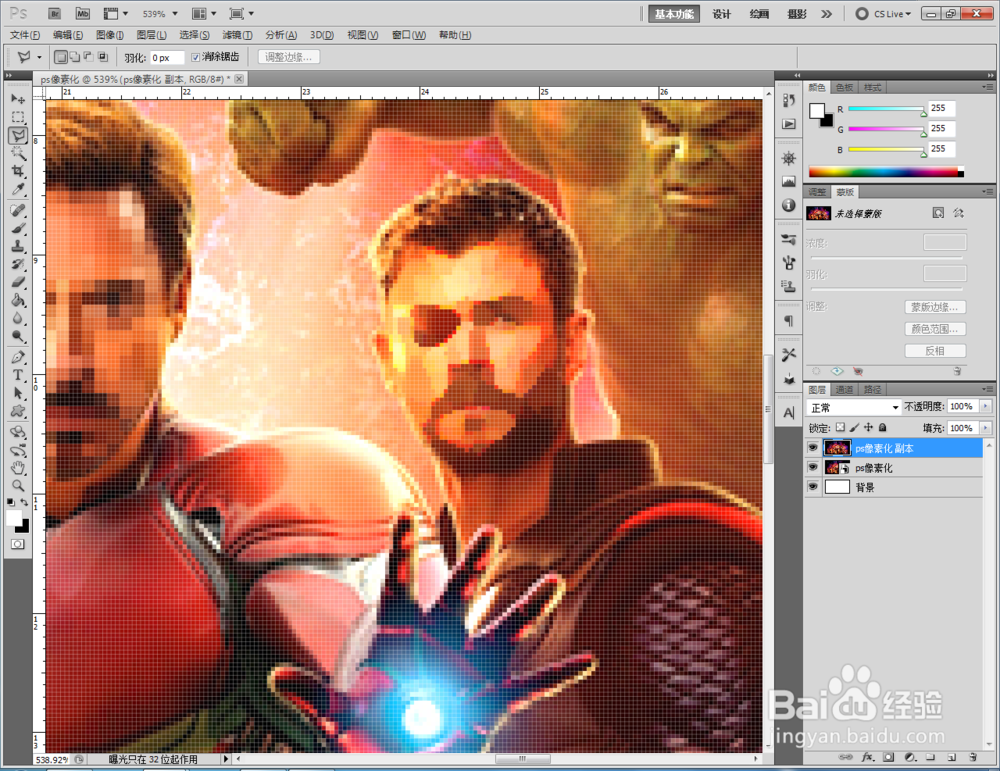Open the Layer Style fx menu
Image resolution: width=1000 pixels, height=771 pixels.
coord(867,757)
